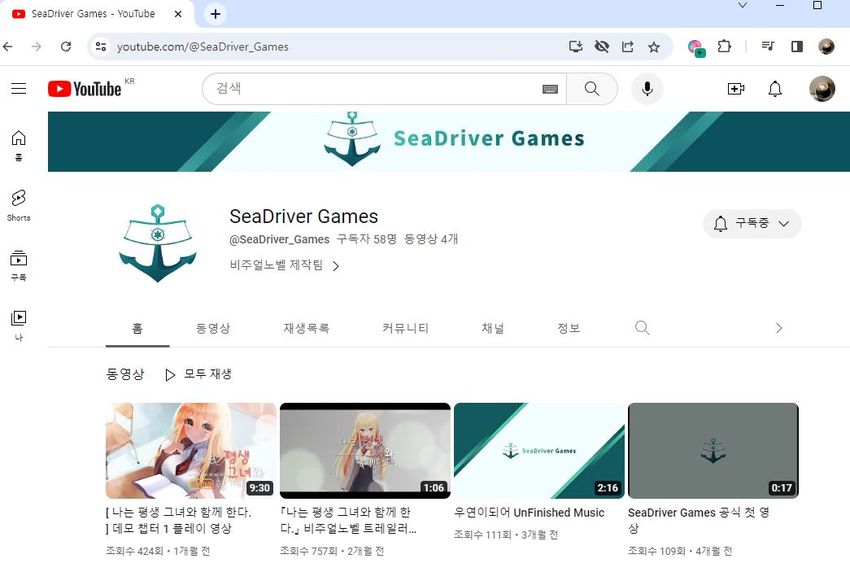The height and width of the screenshot is (564, 850).
Task: Open site information icon in address bar
Action: point(101,47)
